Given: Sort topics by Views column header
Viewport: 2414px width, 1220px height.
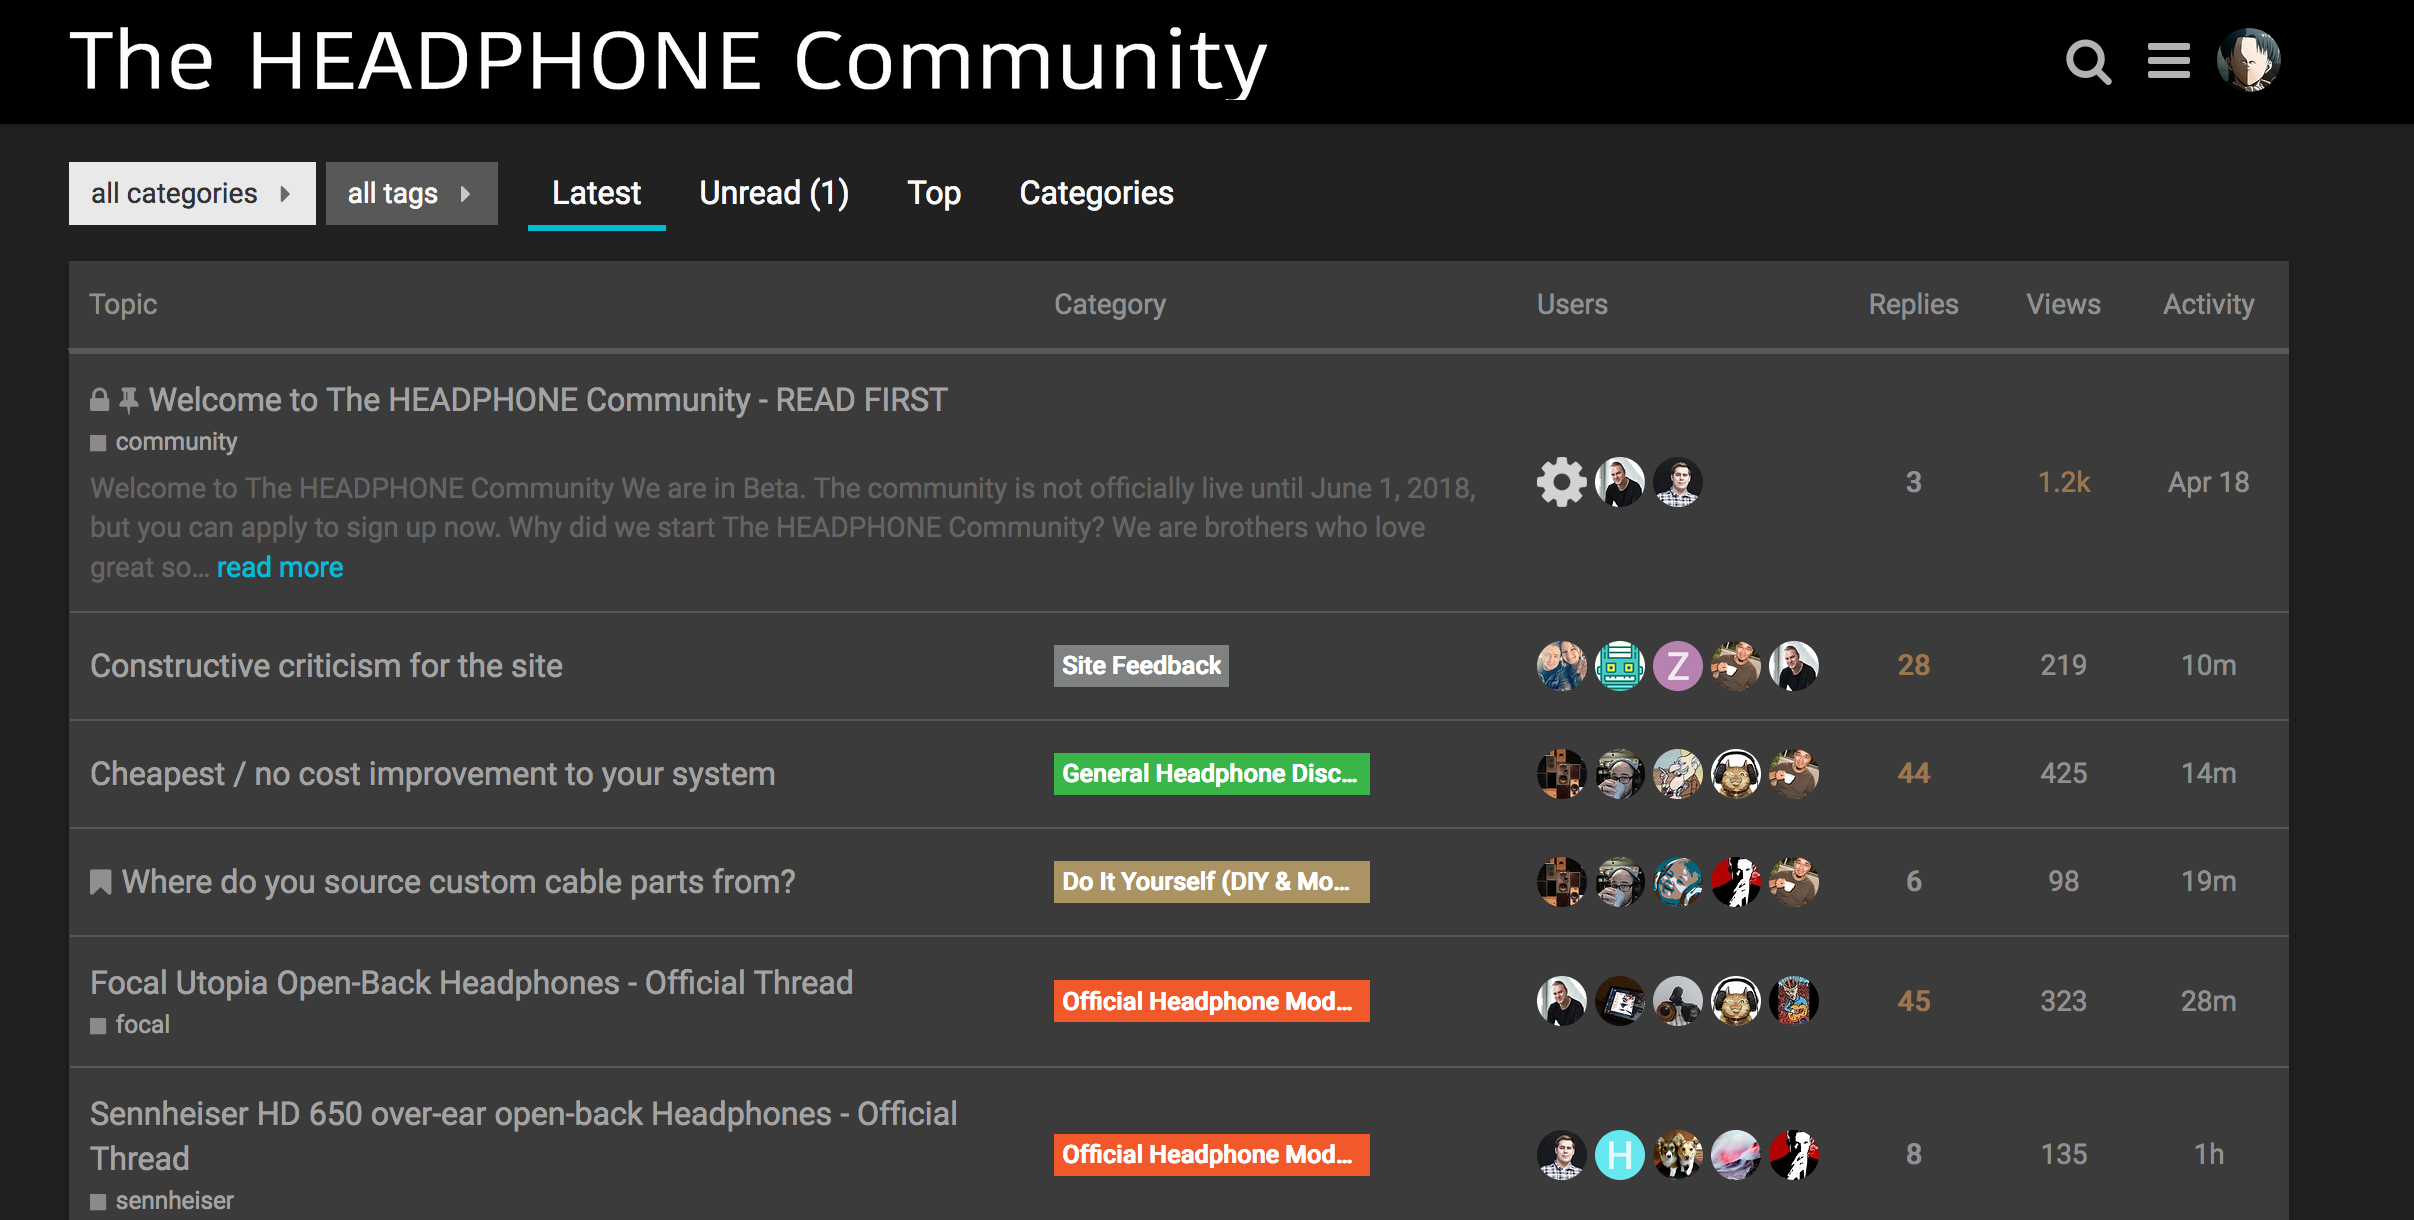Looking at the screenshot, I should (x=2062, y=304).
